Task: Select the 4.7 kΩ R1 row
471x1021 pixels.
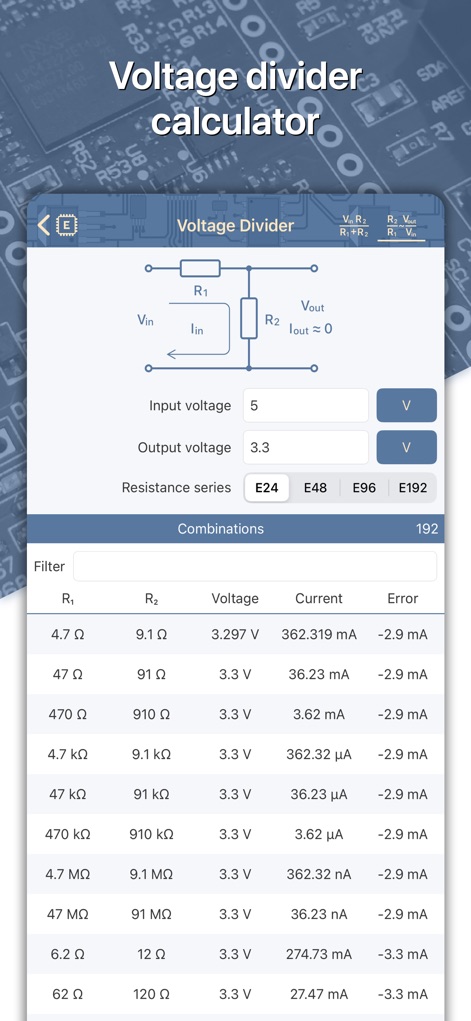Action: point(235,755)
